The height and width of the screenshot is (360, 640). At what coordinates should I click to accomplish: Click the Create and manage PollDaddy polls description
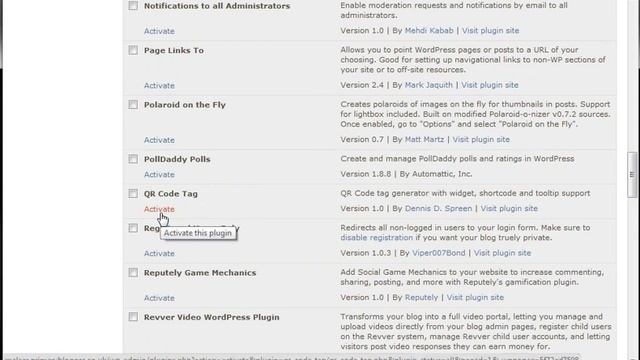(457, 158)
